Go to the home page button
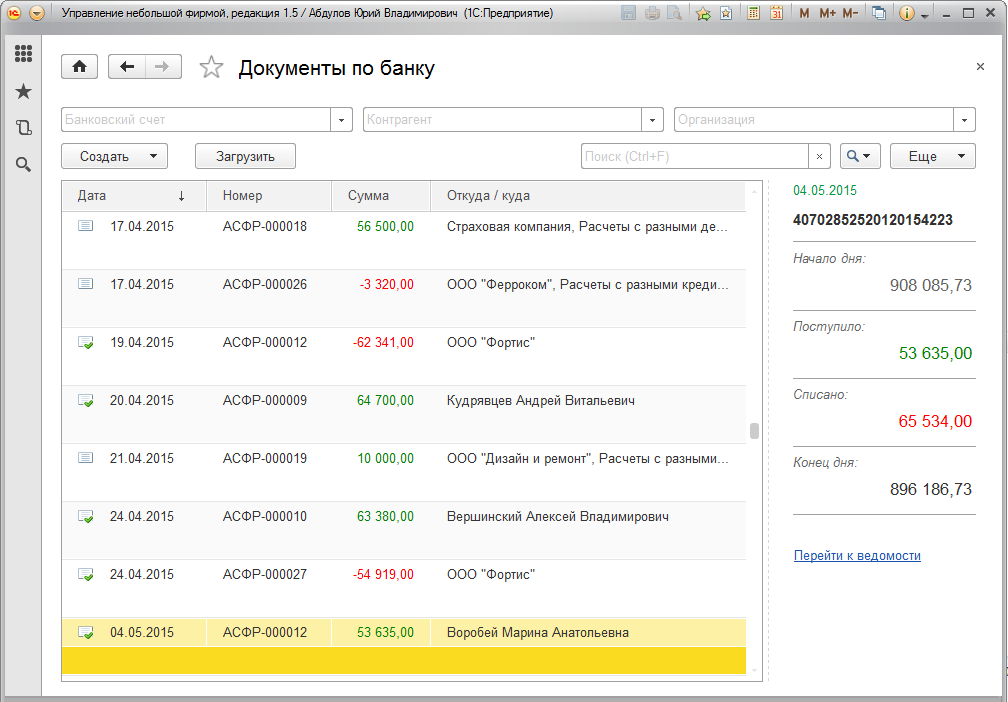The height and width of the screenshot is (702, 1008). click(x=79, y=67)
